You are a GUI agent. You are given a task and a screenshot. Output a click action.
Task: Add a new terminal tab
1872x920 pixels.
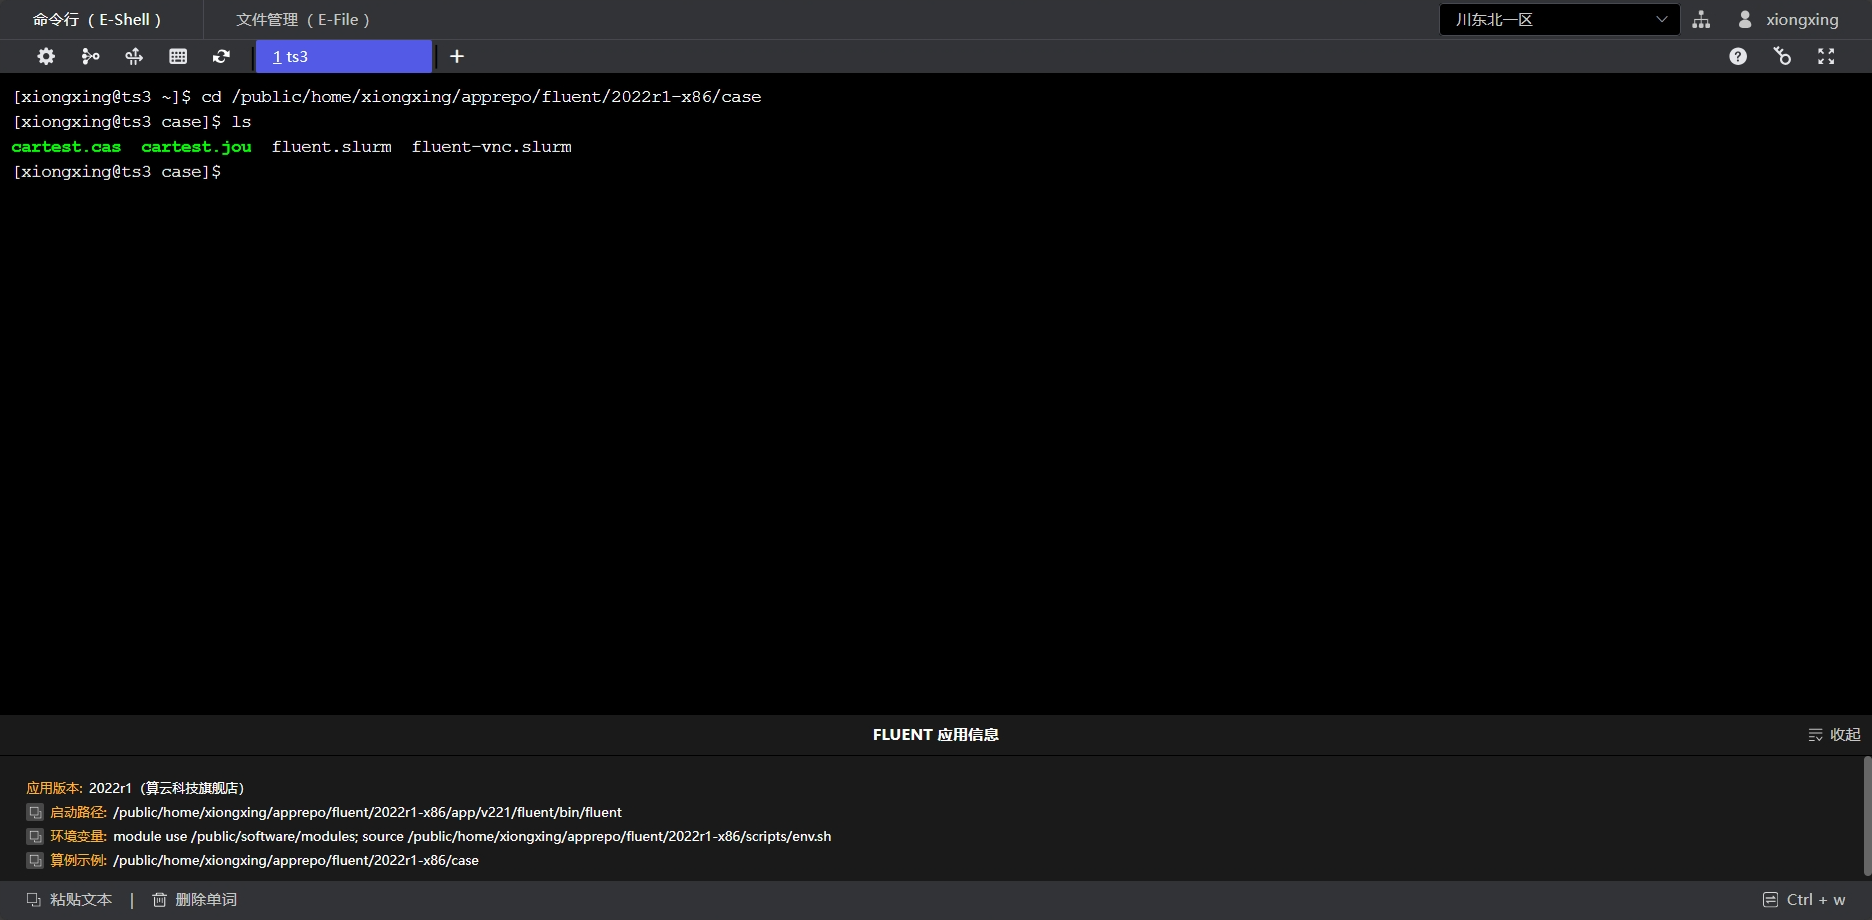[457, 57]
